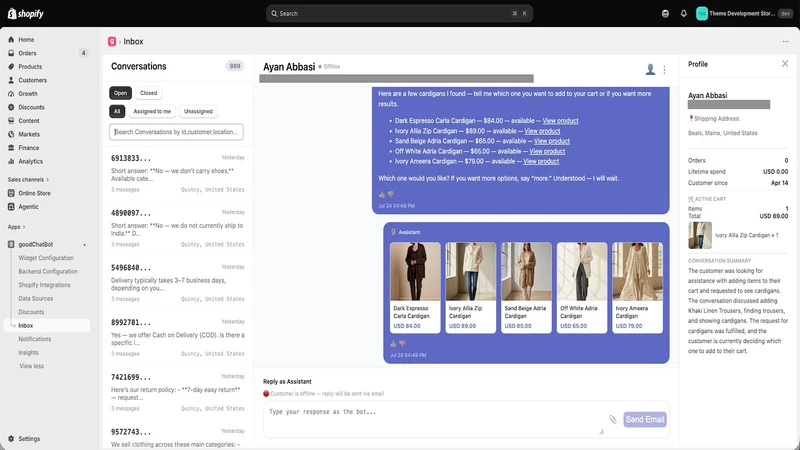Thumbs down the cardigan list message
This screenshot has width=800, height=450.
[391, 194]
